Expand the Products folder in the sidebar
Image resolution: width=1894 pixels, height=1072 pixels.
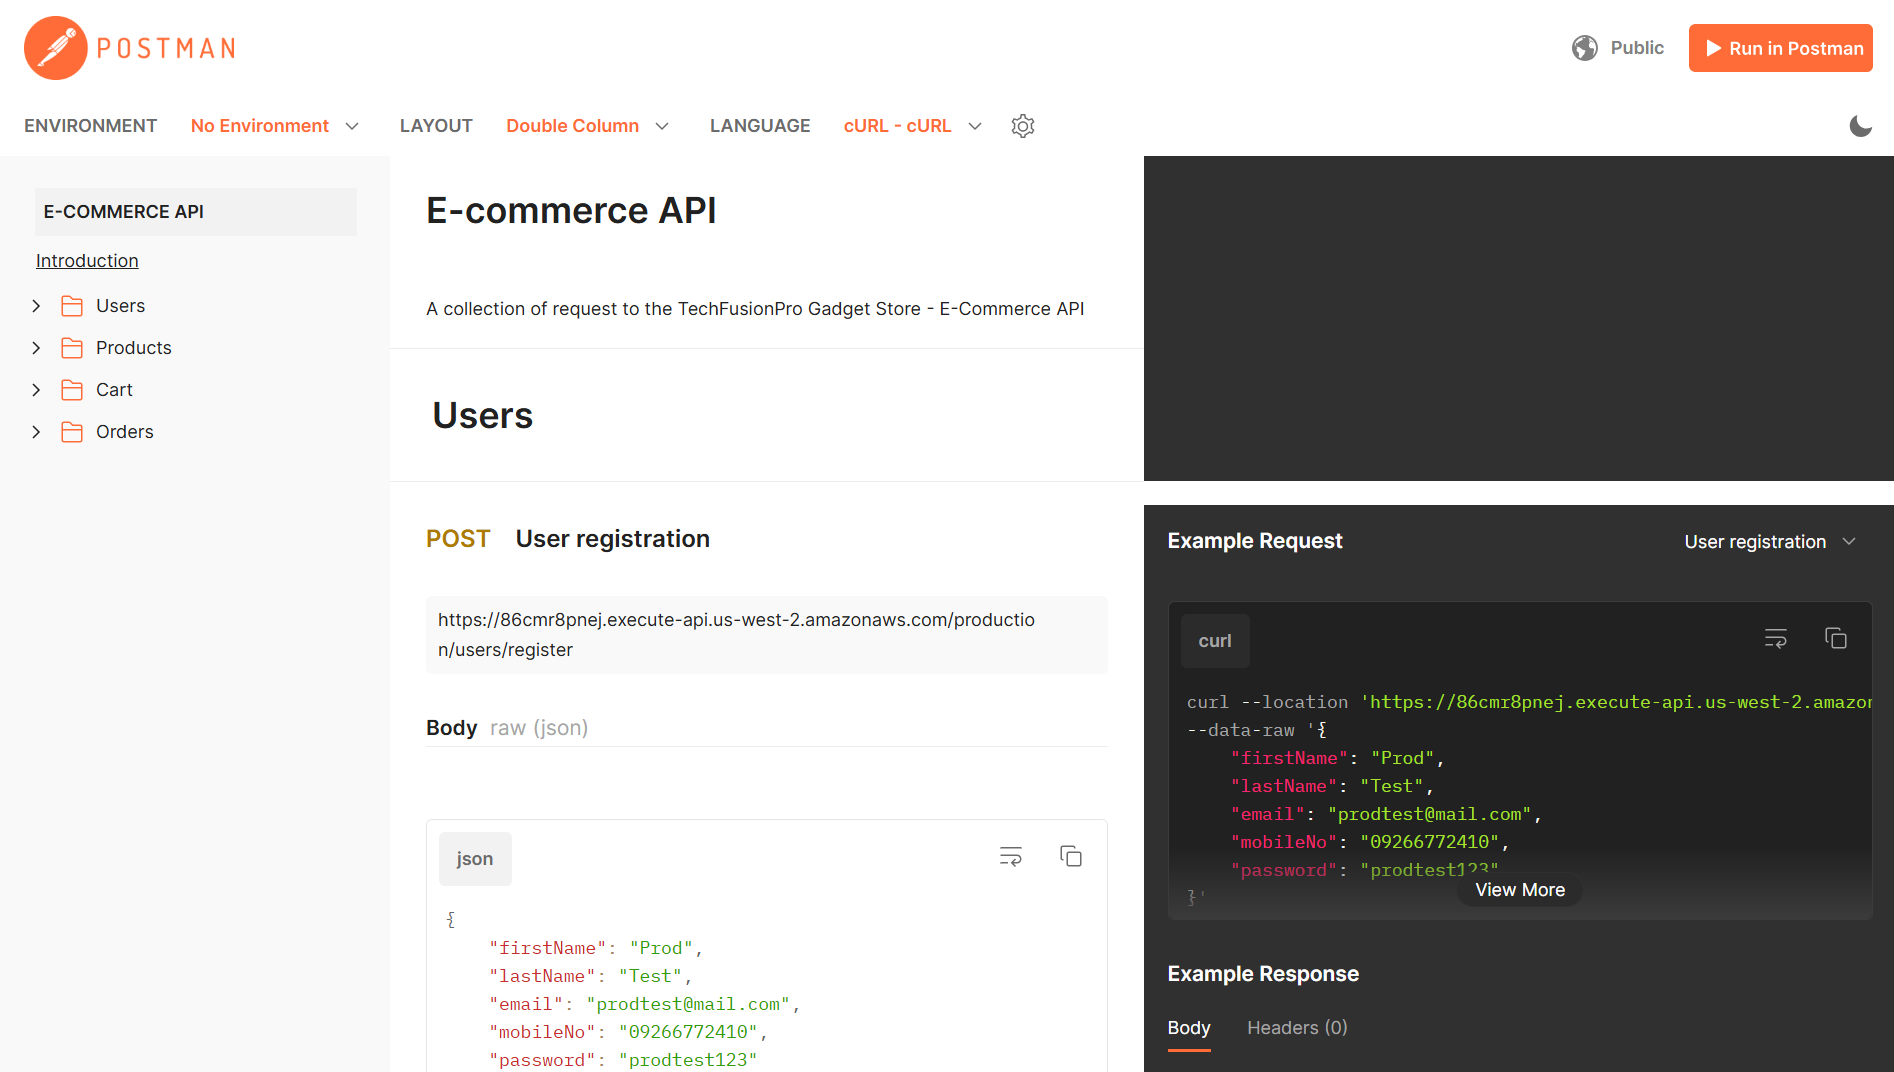[x=36, y=347]
